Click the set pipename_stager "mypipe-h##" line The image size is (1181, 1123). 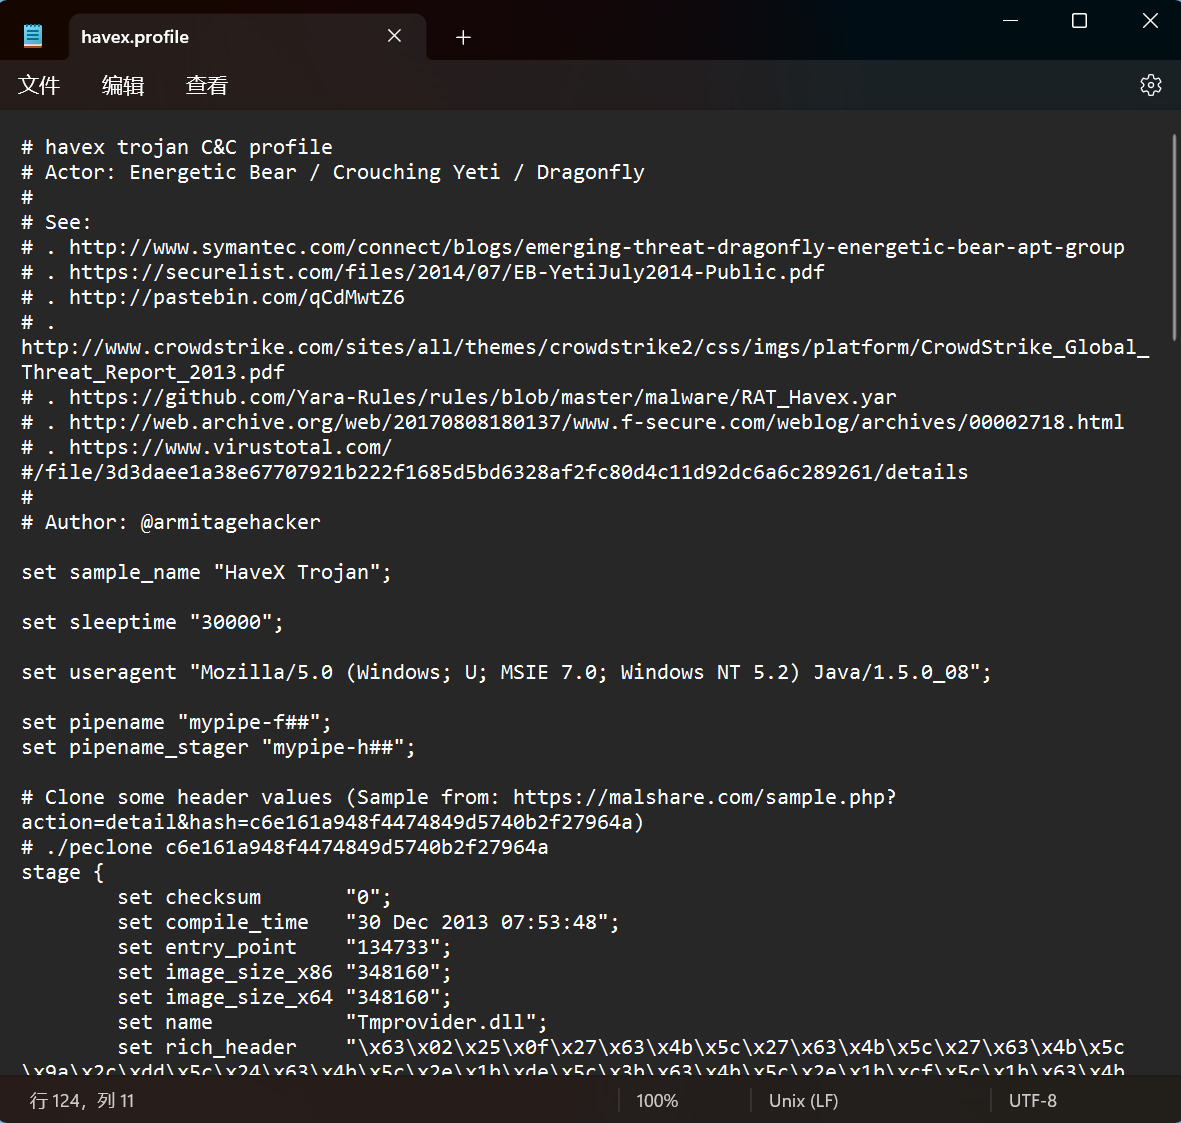pyautogui.click(x=218, y=747)
